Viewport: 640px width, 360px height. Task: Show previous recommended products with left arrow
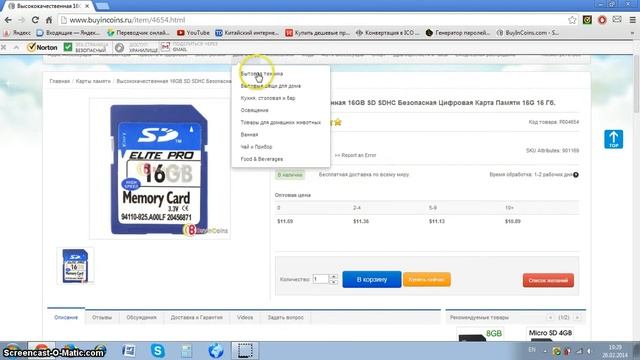(x=550, y=317)
